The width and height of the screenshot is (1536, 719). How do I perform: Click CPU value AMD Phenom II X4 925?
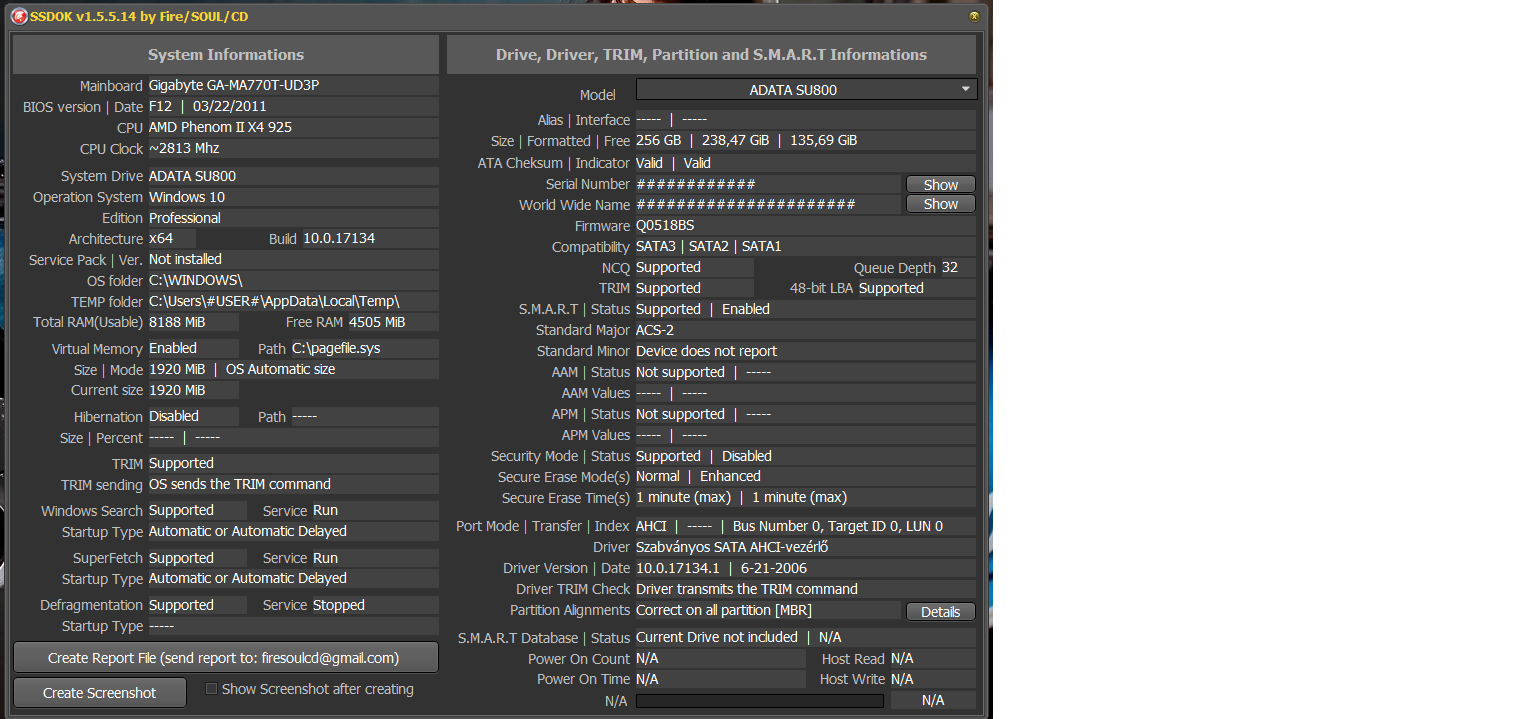click(x=293, y=128)
